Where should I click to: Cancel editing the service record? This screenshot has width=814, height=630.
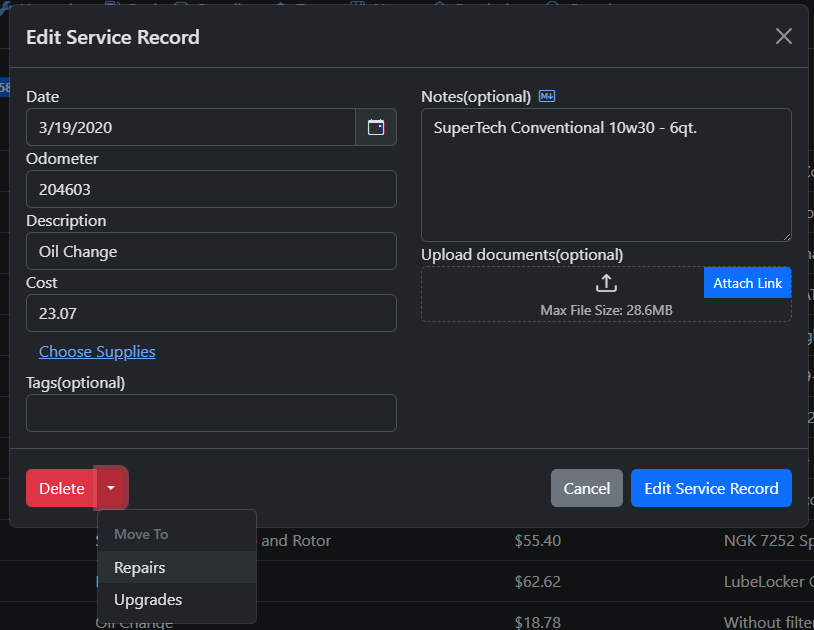(586, 488)
